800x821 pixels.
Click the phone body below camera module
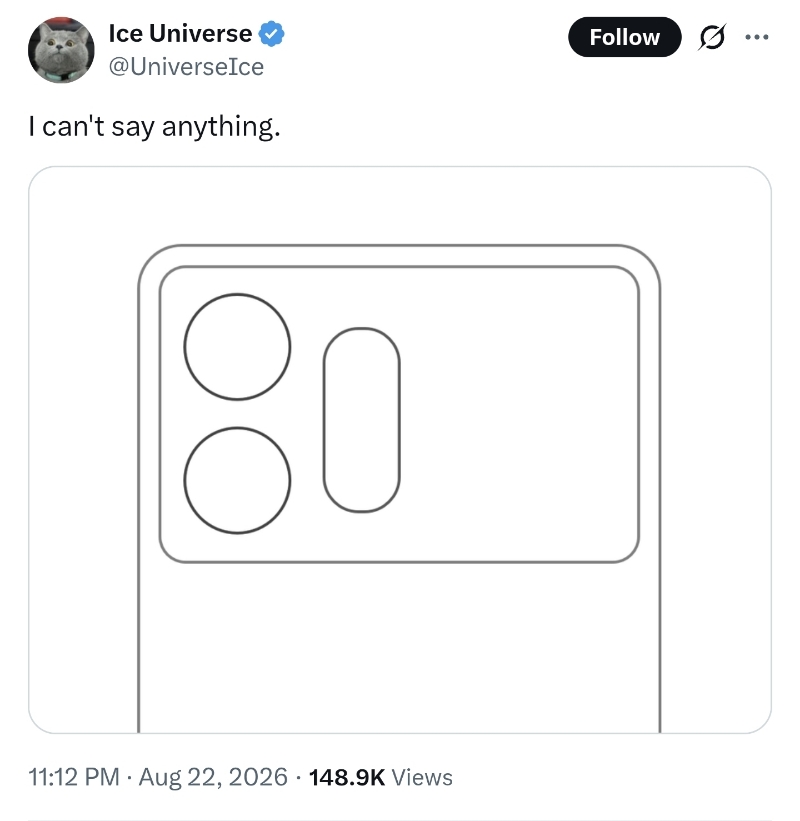coord(399,649)
